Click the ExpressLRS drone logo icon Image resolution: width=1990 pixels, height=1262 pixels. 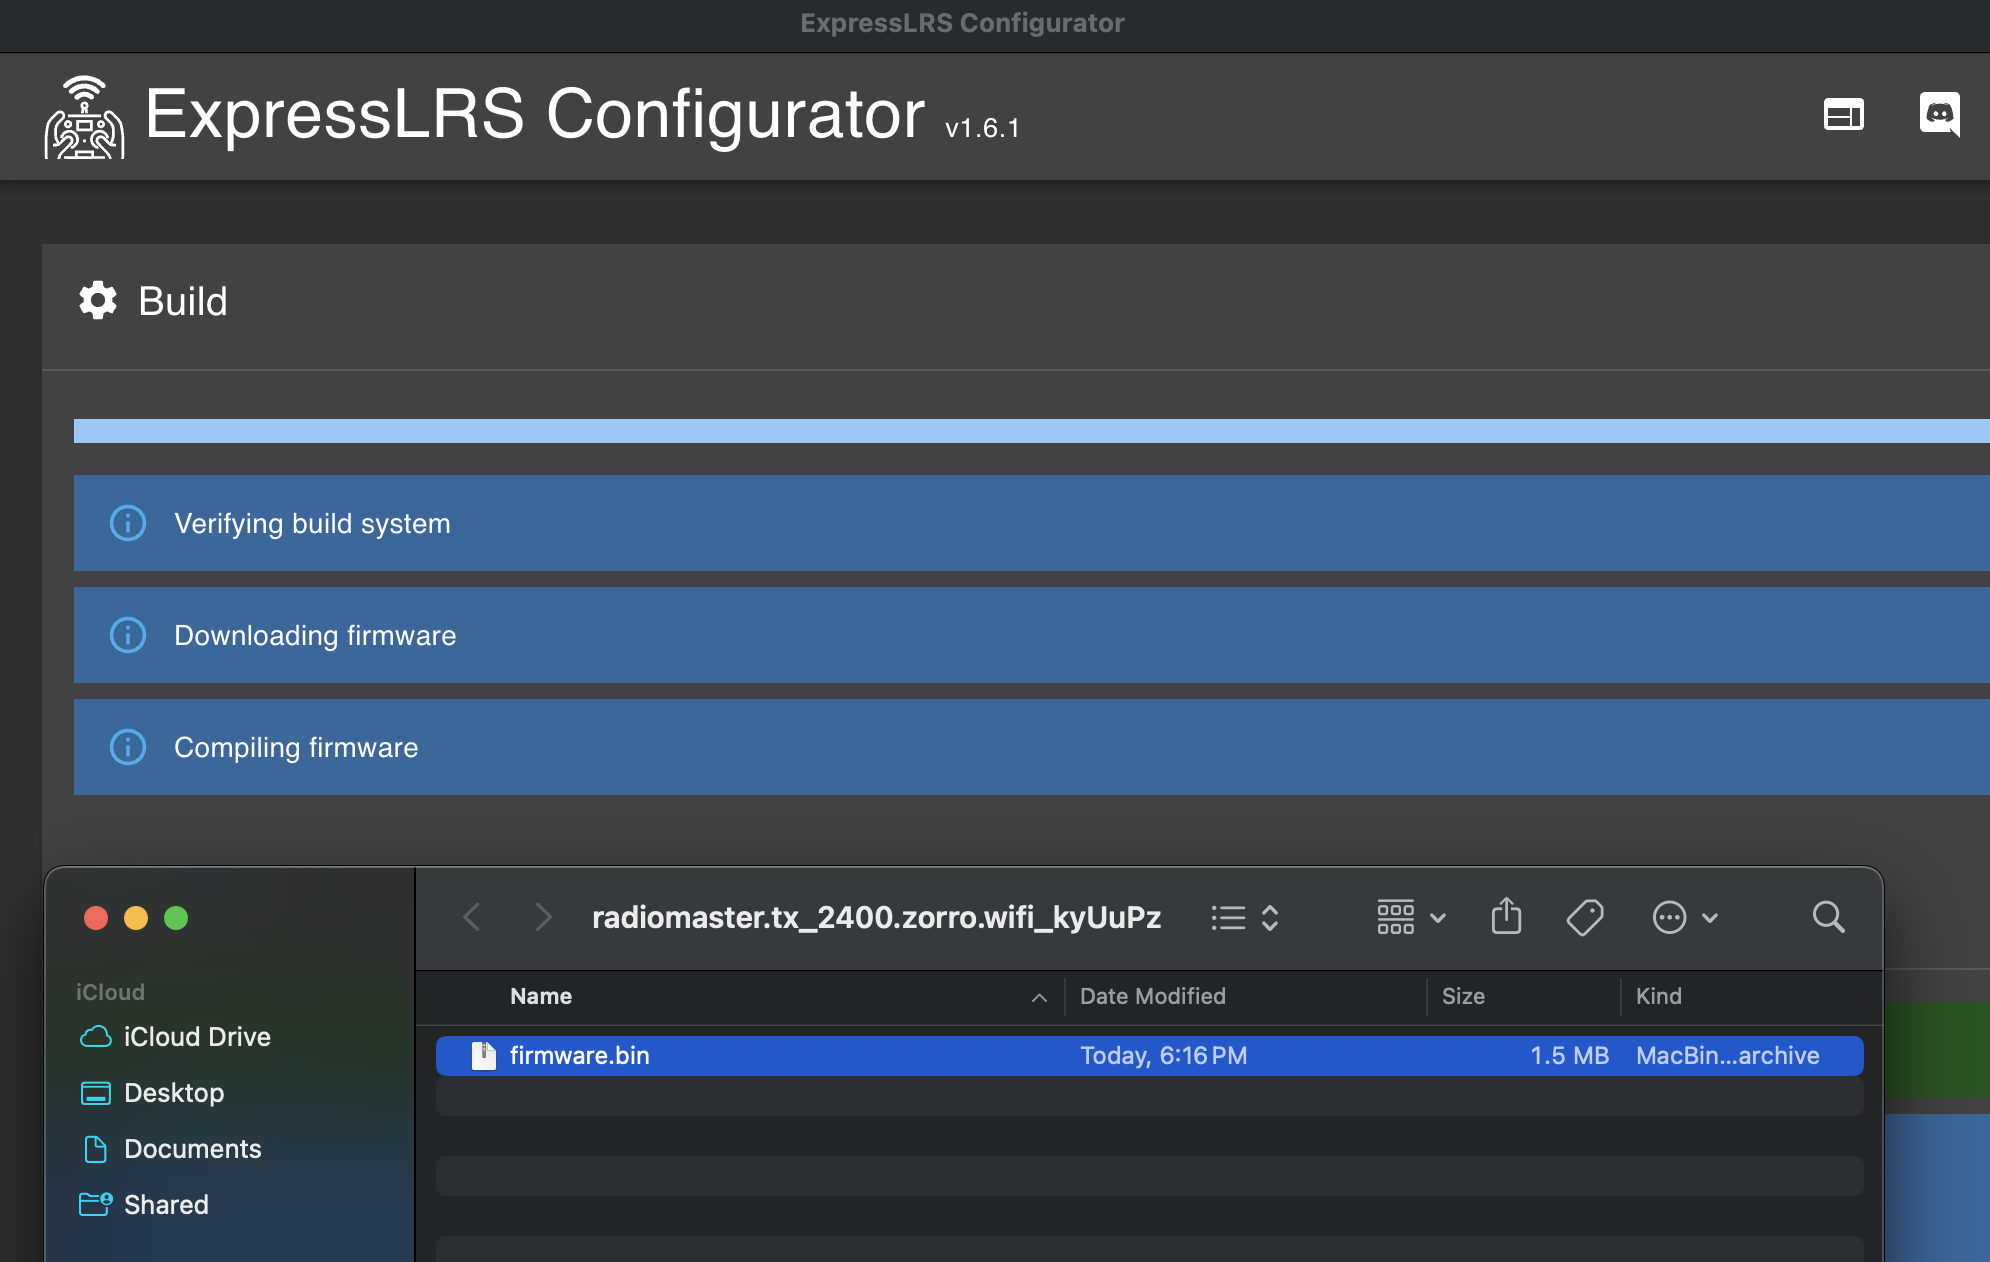[x=84, y=117]
